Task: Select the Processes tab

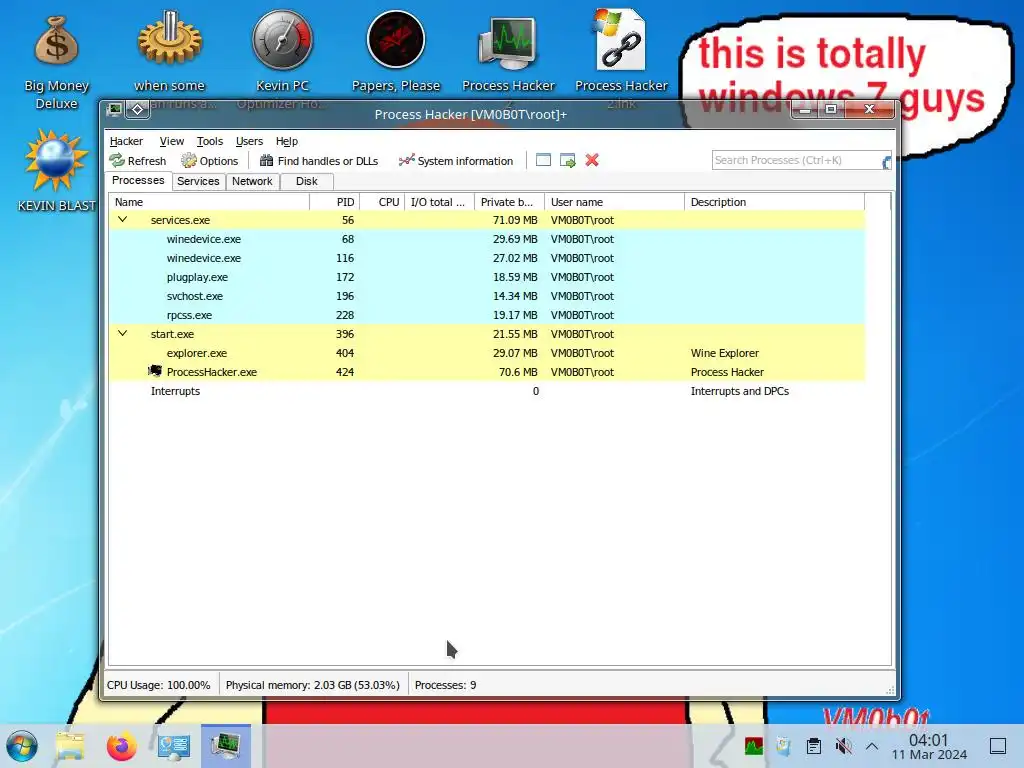Action: pyautogui.click(x=138, y=180)
